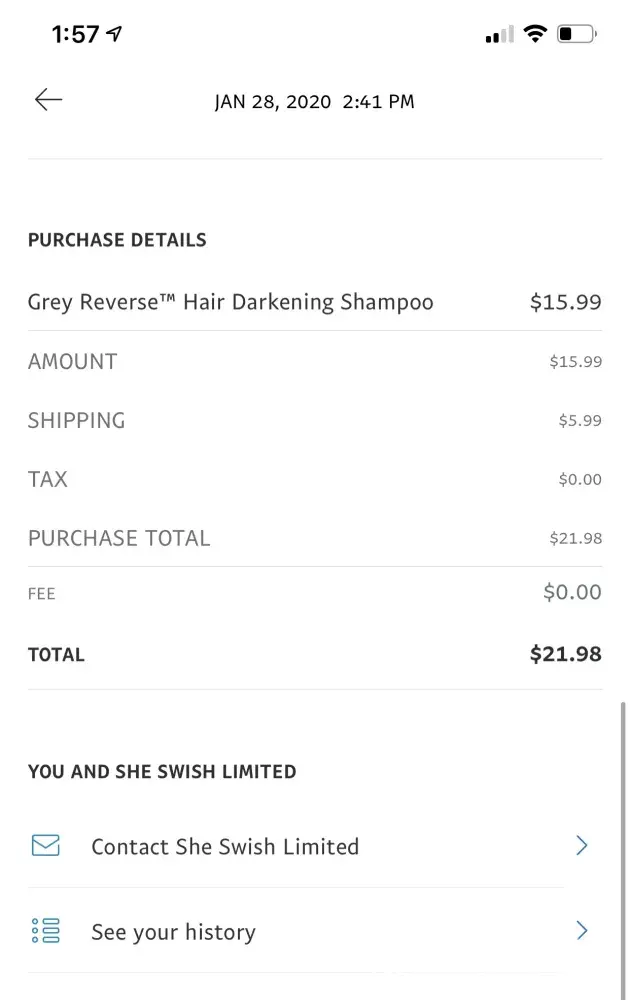The height and width of the screenshot is (1000, 630).
Task: Tap the status bar clock
Action: [75, 34]
